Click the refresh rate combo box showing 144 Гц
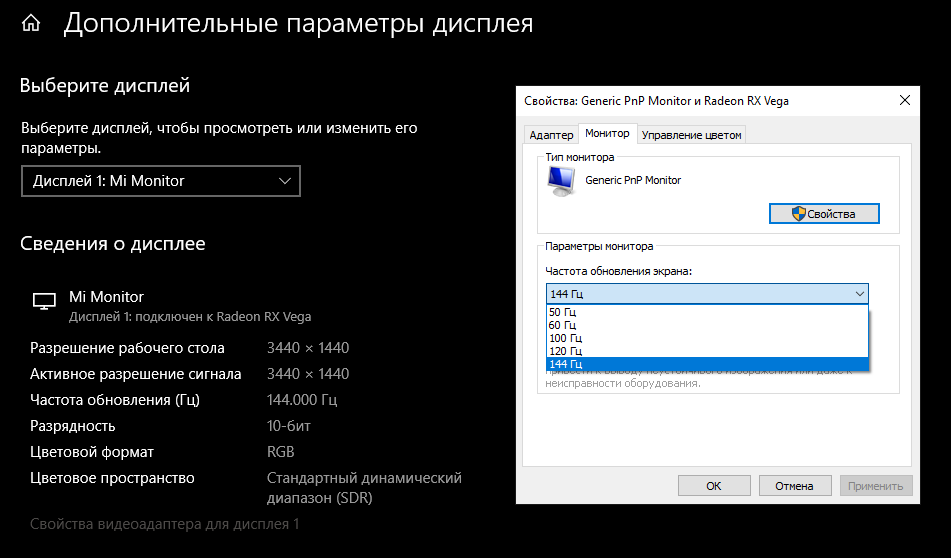The width and height of the screenshot is (951, 558). pyautogui.click(x=707, y=294)
